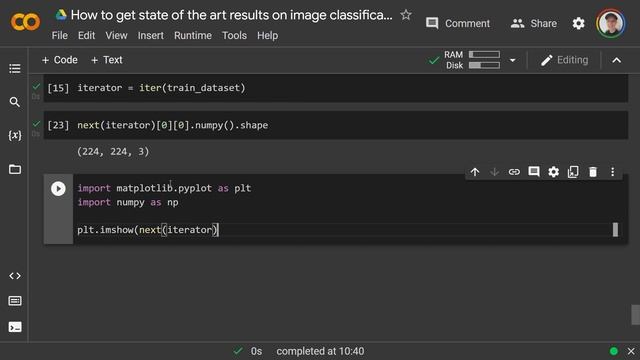Add a comment to the cell
The width and height of the screenshot is (640, 360).
(x=533, y=172)
